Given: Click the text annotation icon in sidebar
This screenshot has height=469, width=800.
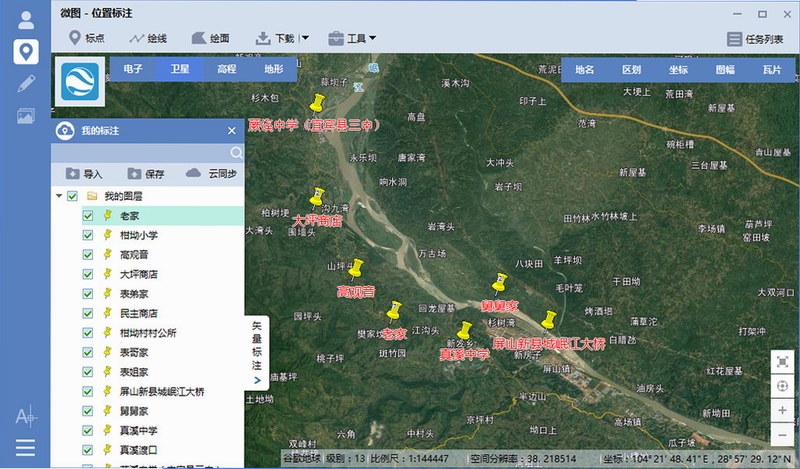Looking at the screenshot, I should click(26, 416).
